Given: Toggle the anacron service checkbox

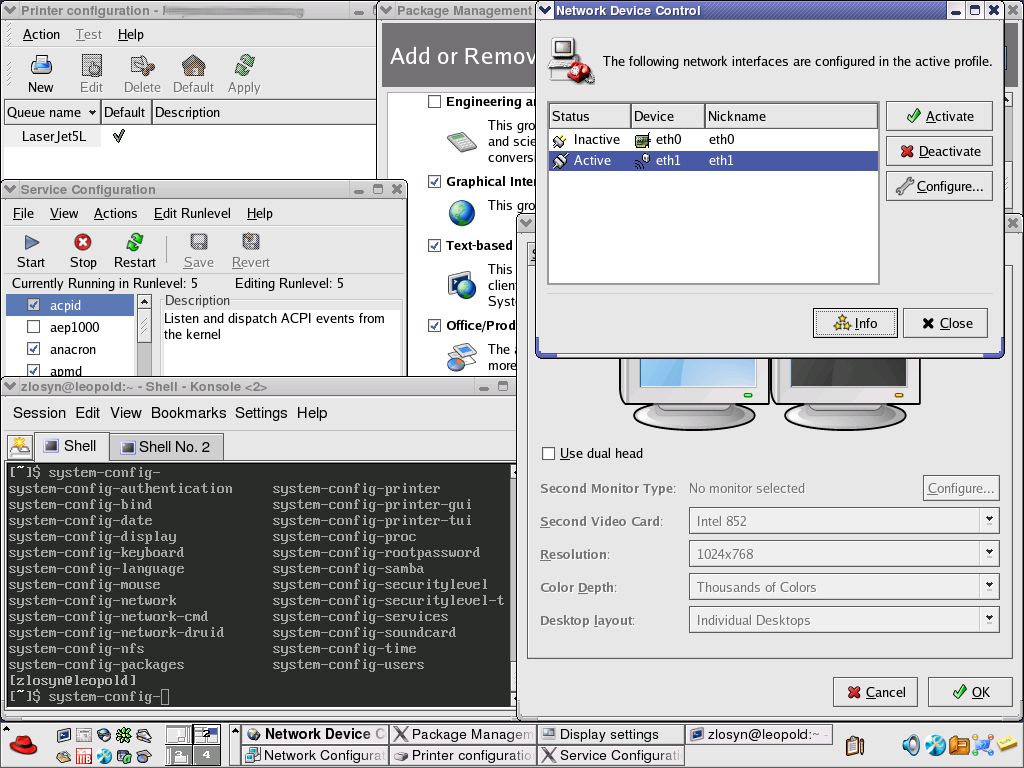Looking at the screenshot, I should coord(34,349).
